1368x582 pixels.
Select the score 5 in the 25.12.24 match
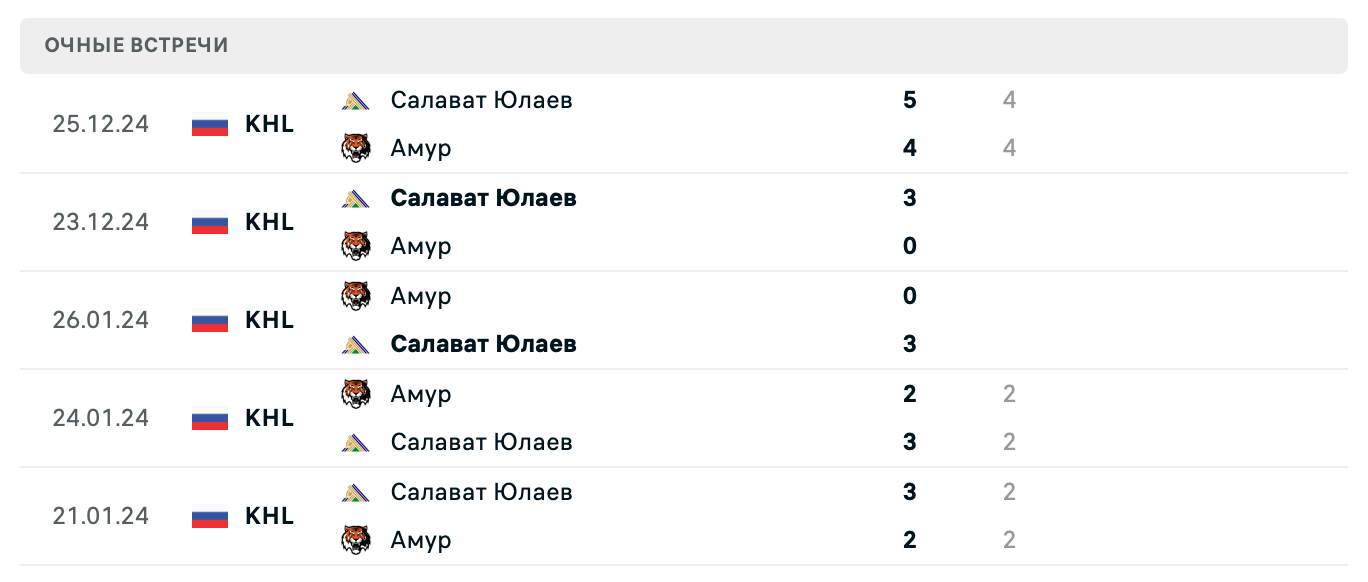coord(908,100)
